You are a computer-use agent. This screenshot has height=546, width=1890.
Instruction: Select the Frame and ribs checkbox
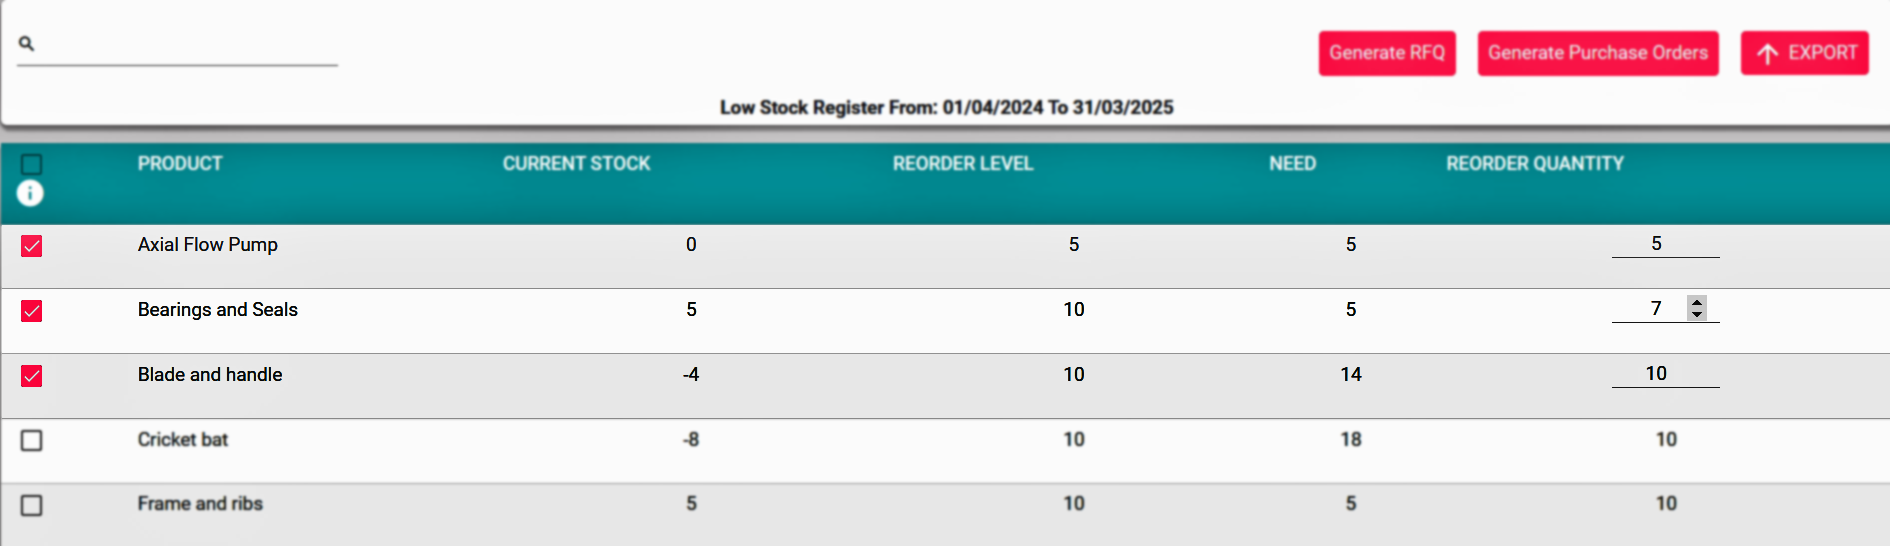tap(32, 506)
